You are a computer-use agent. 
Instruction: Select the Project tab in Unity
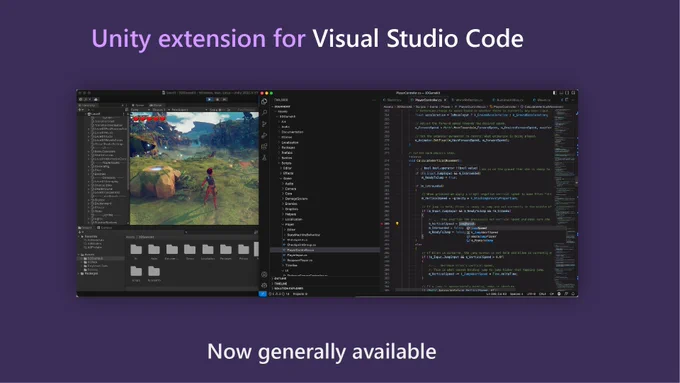[85, 228]
